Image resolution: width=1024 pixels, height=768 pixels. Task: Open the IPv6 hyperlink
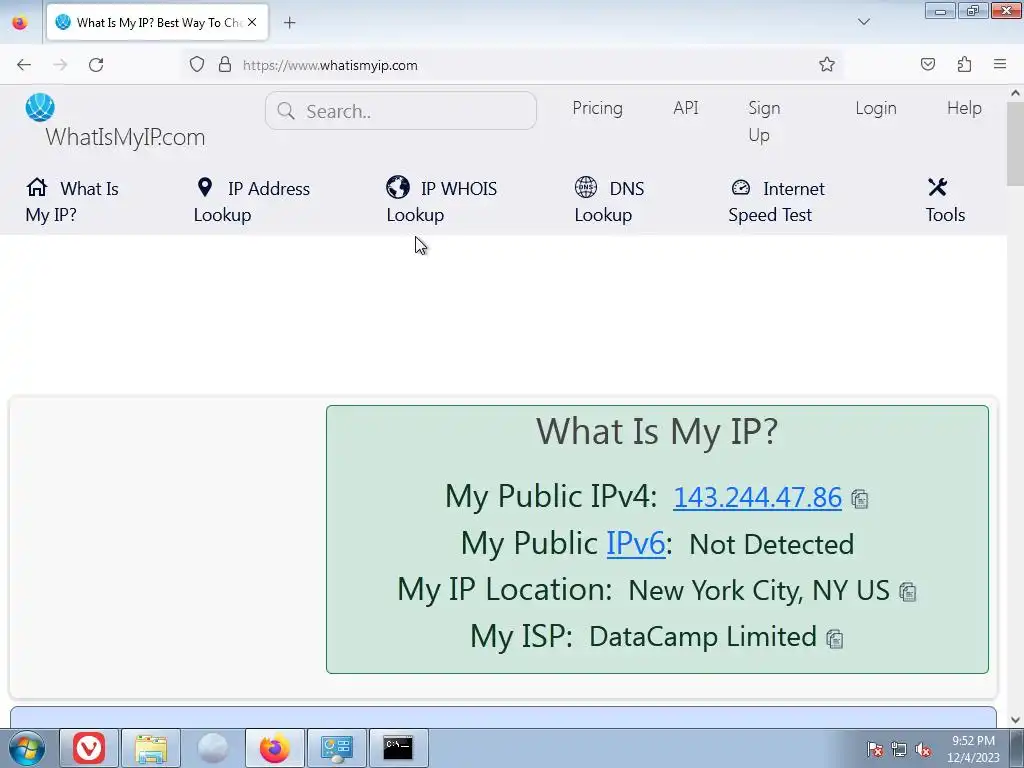(635, 543)
